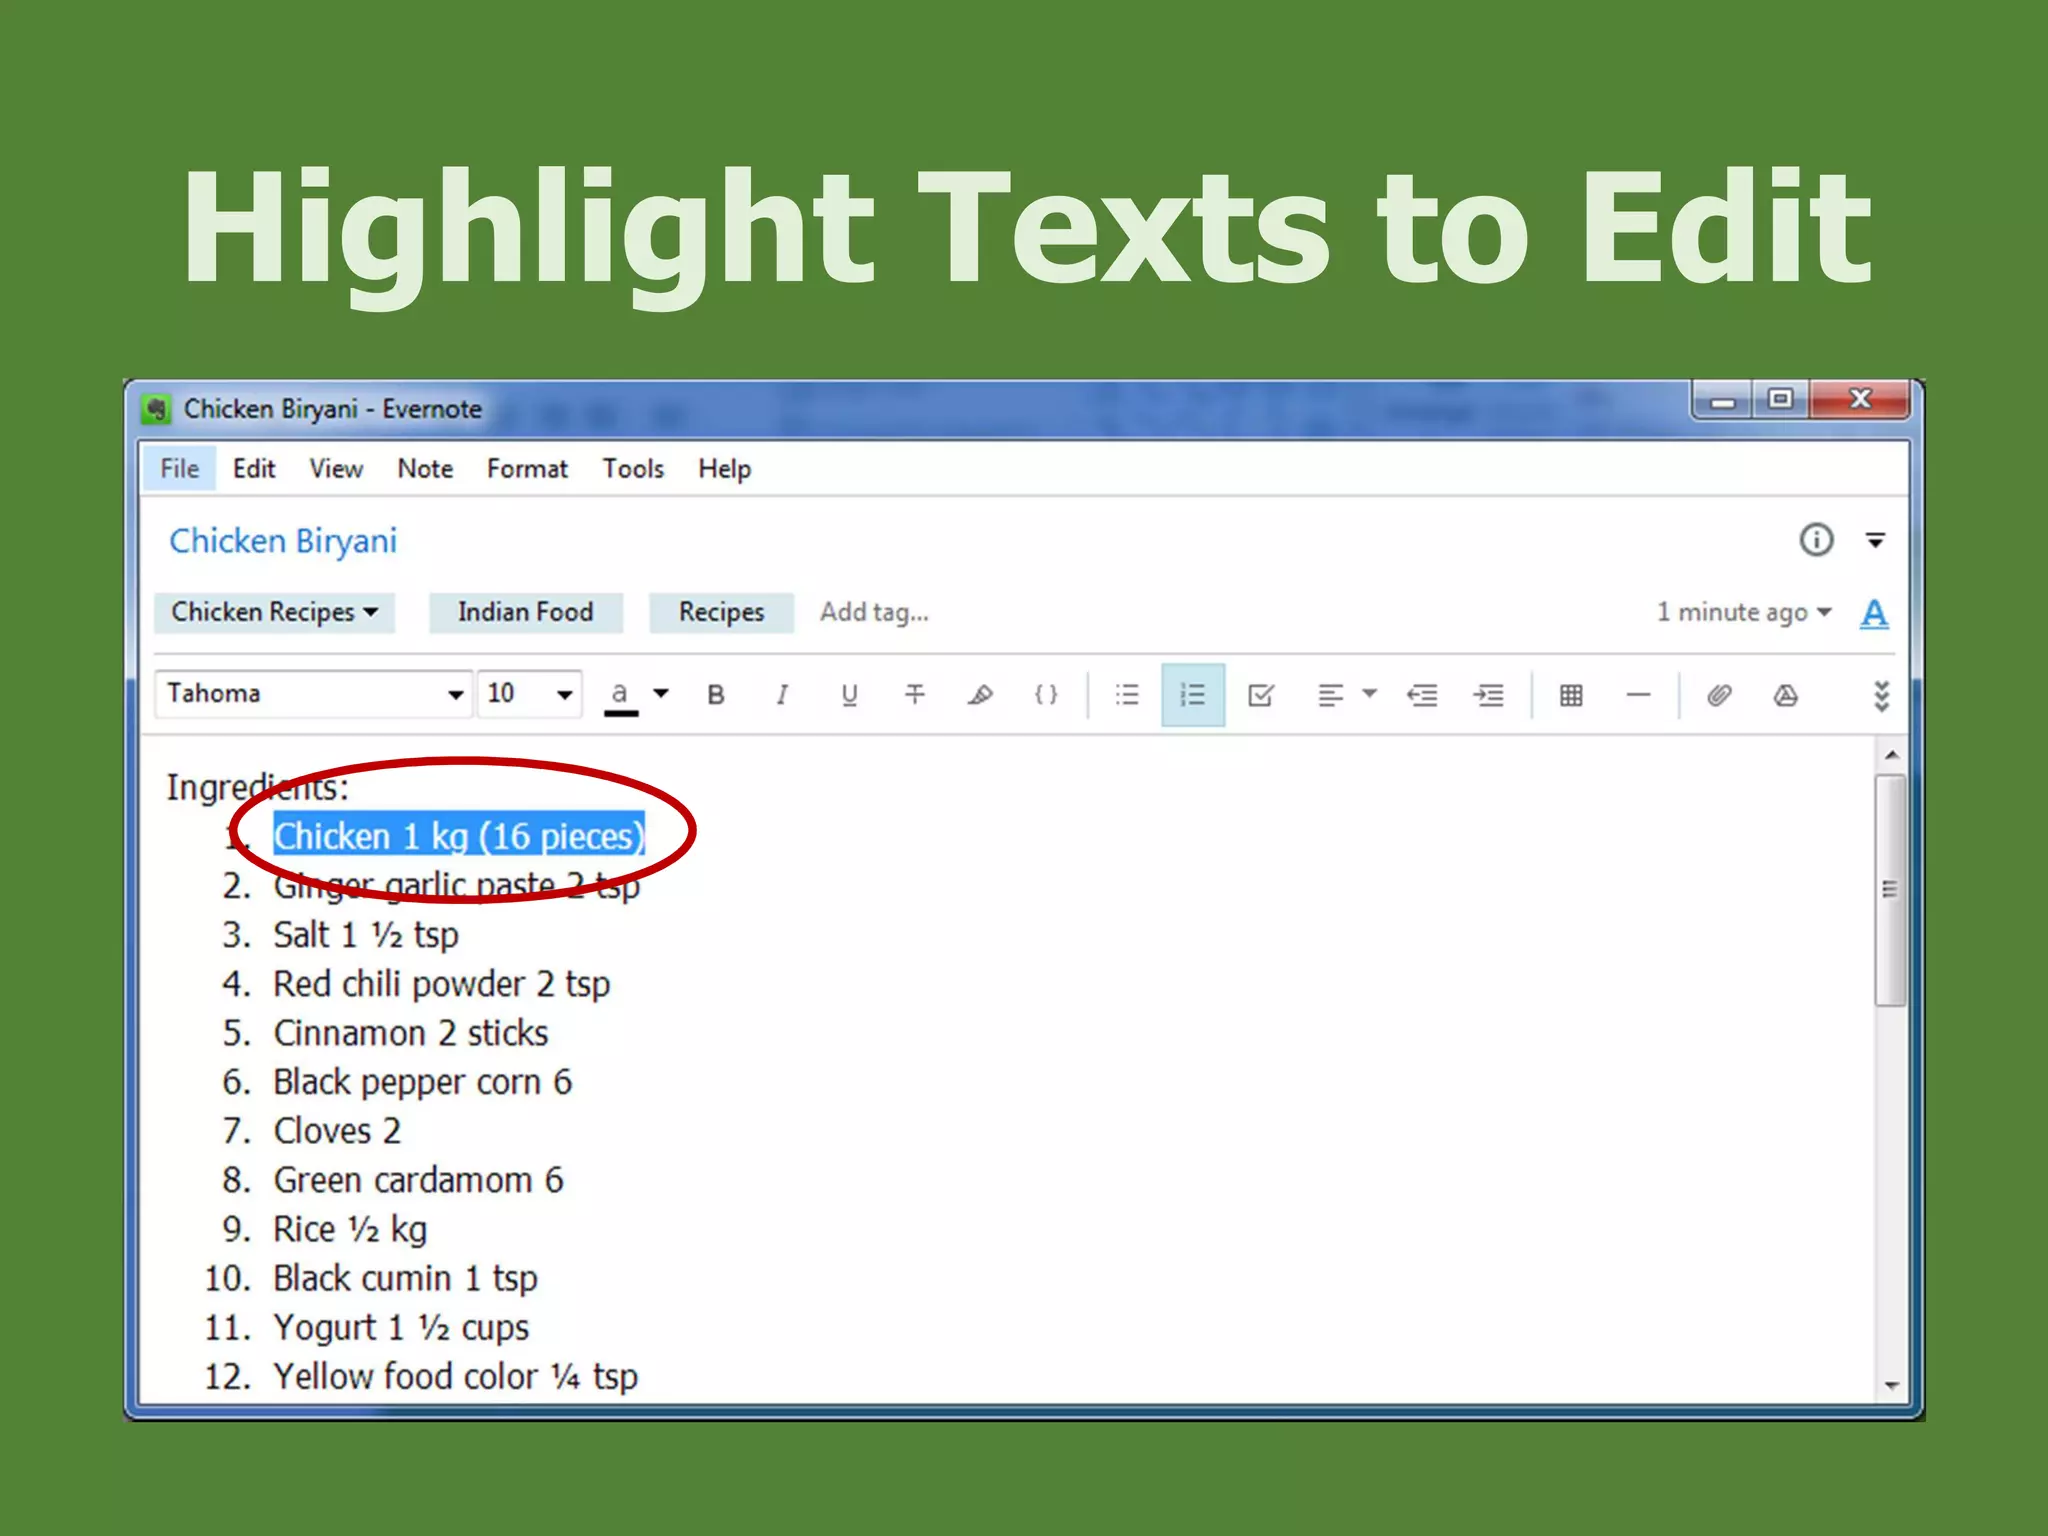Open Chicken Recipes notebook dropdown
Image resolution: width=2048 pixels, height=1536 pixels.
(274, 612)
